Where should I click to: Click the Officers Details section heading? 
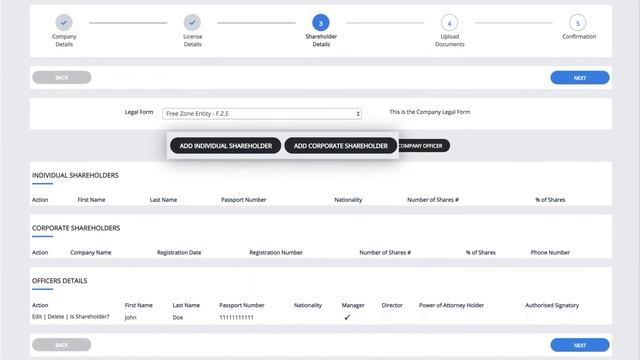pyautogui.click(x=60, y=280)
